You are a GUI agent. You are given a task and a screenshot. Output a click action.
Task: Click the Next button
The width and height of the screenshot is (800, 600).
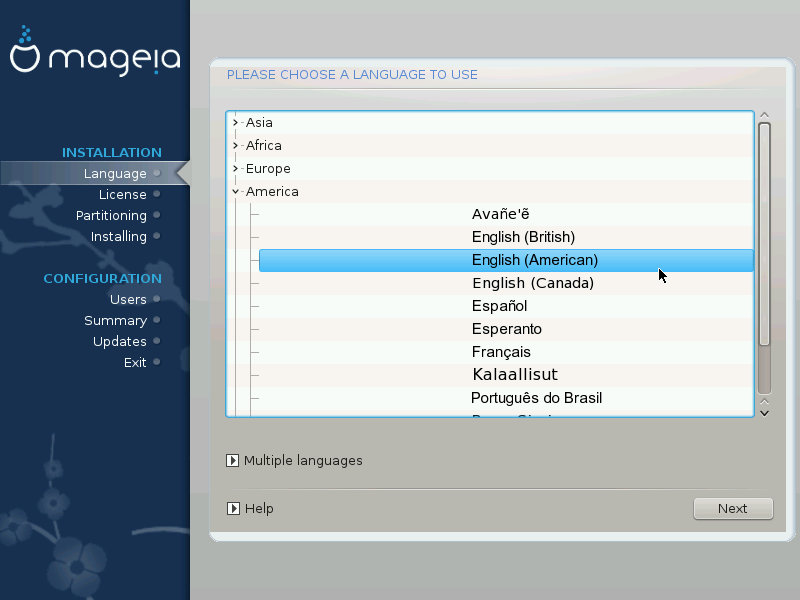pyautogui.click(x=733, y=509)
